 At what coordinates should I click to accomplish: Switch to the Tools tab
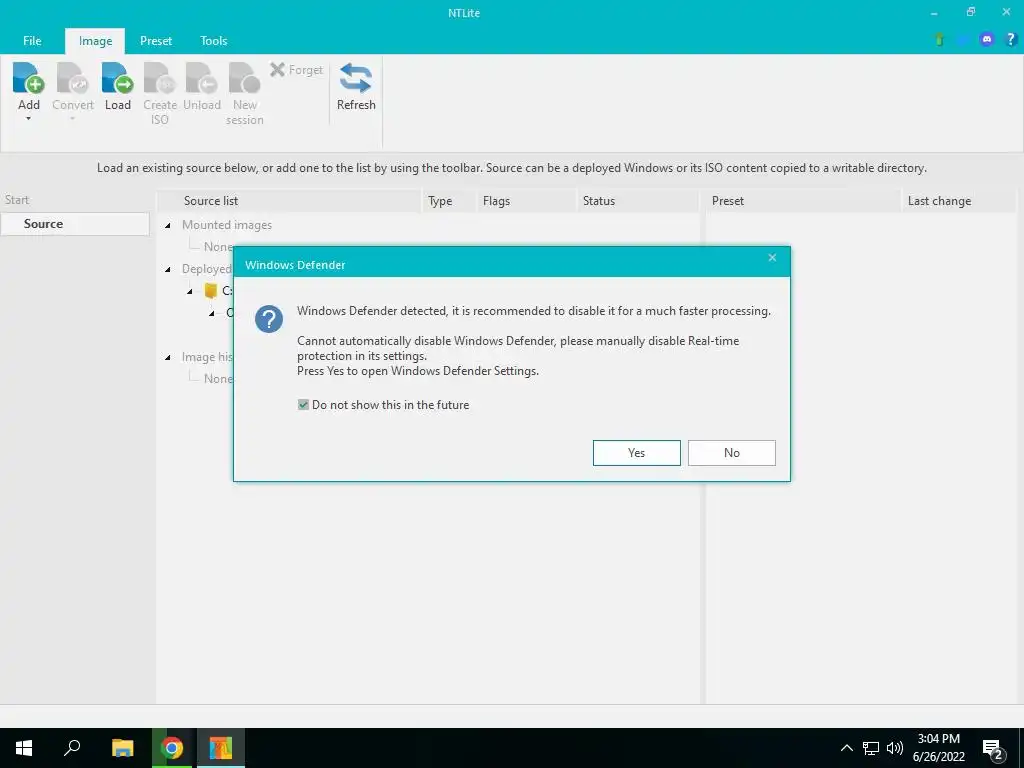click(x=214, y=40)
